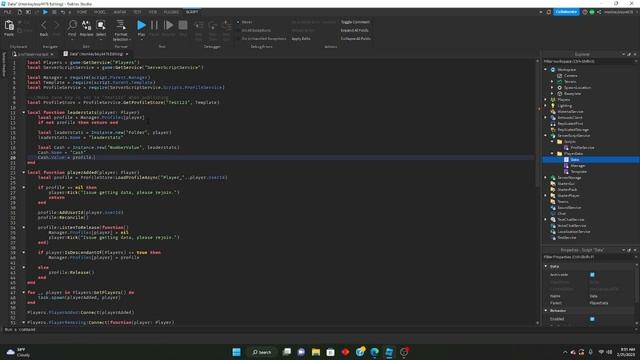Click the Apply Edits button

pyautogui.click(x=301, y=38)
